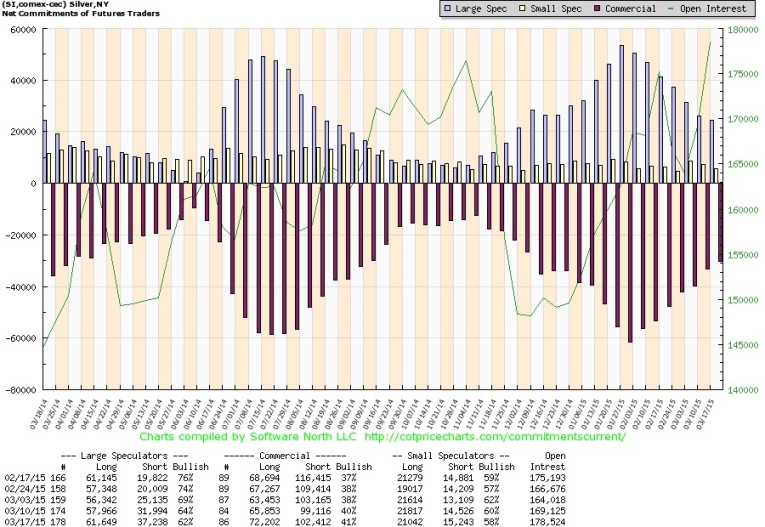Image resolution: width=765 pixels, height=527 pixels.
Task: Open the cotpricecharts.com commitmentscurrent URL
Action: coord(496,437)
